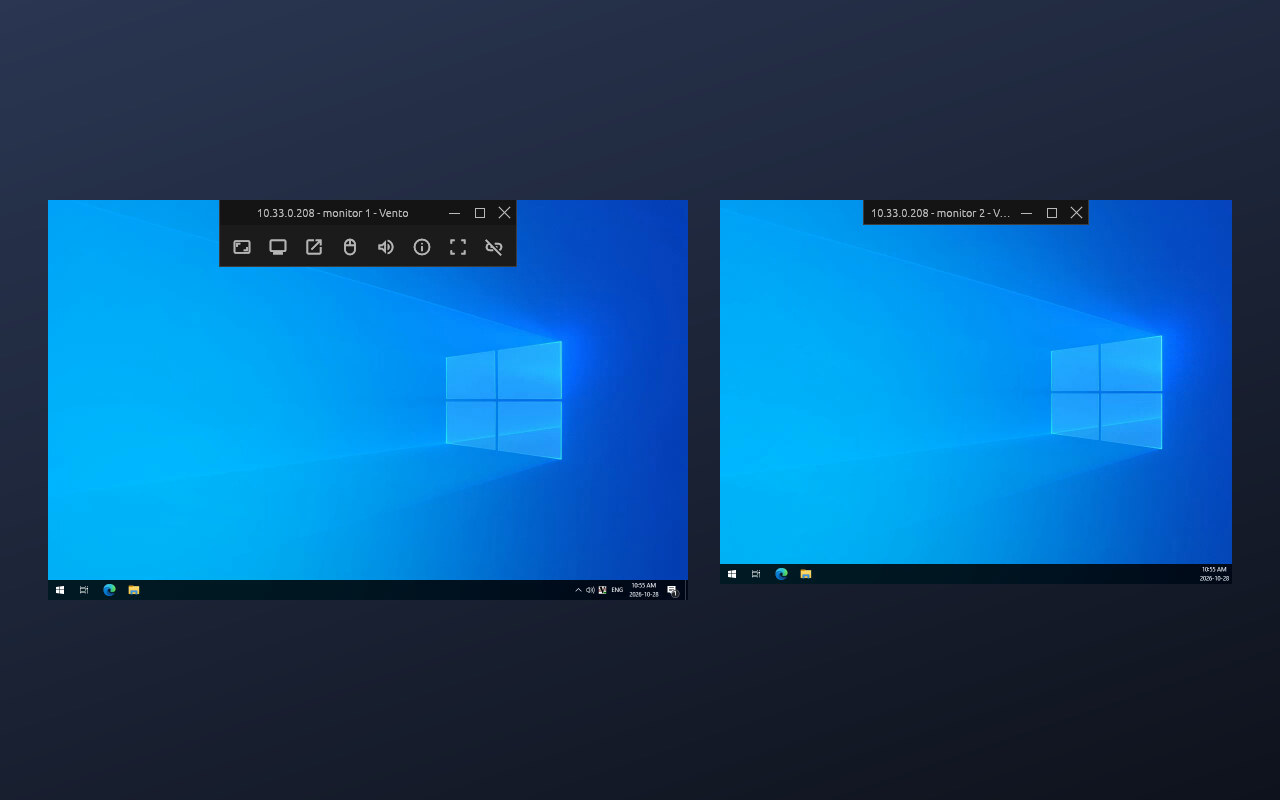
Task: Minimize the monitor 2 Vento window
Action: click(x=1027, y=213)
